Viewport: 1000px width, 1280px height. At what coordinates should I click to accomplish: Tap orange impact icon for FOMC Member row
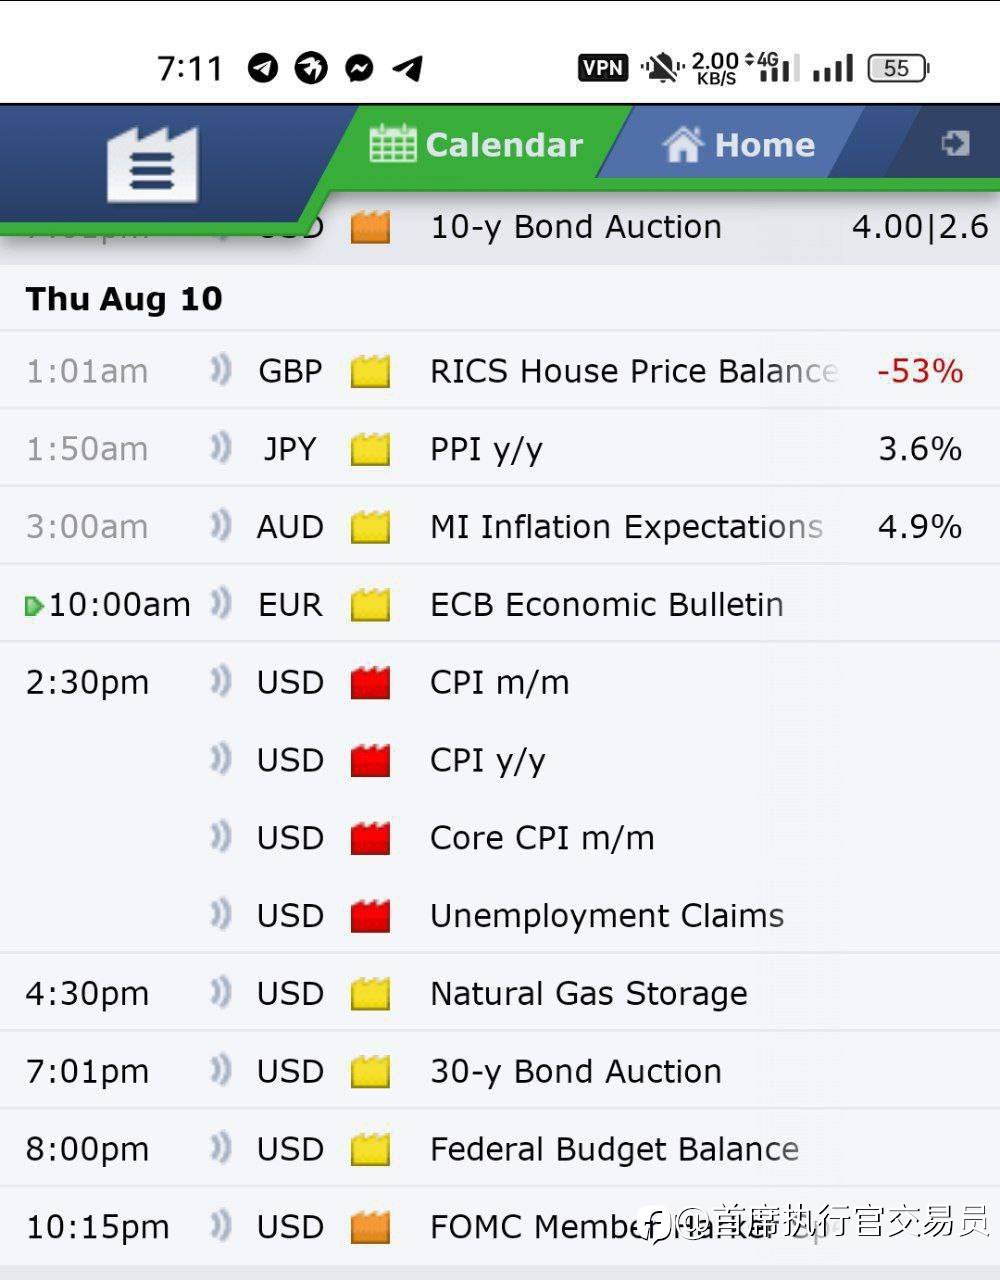(370, 1226)
